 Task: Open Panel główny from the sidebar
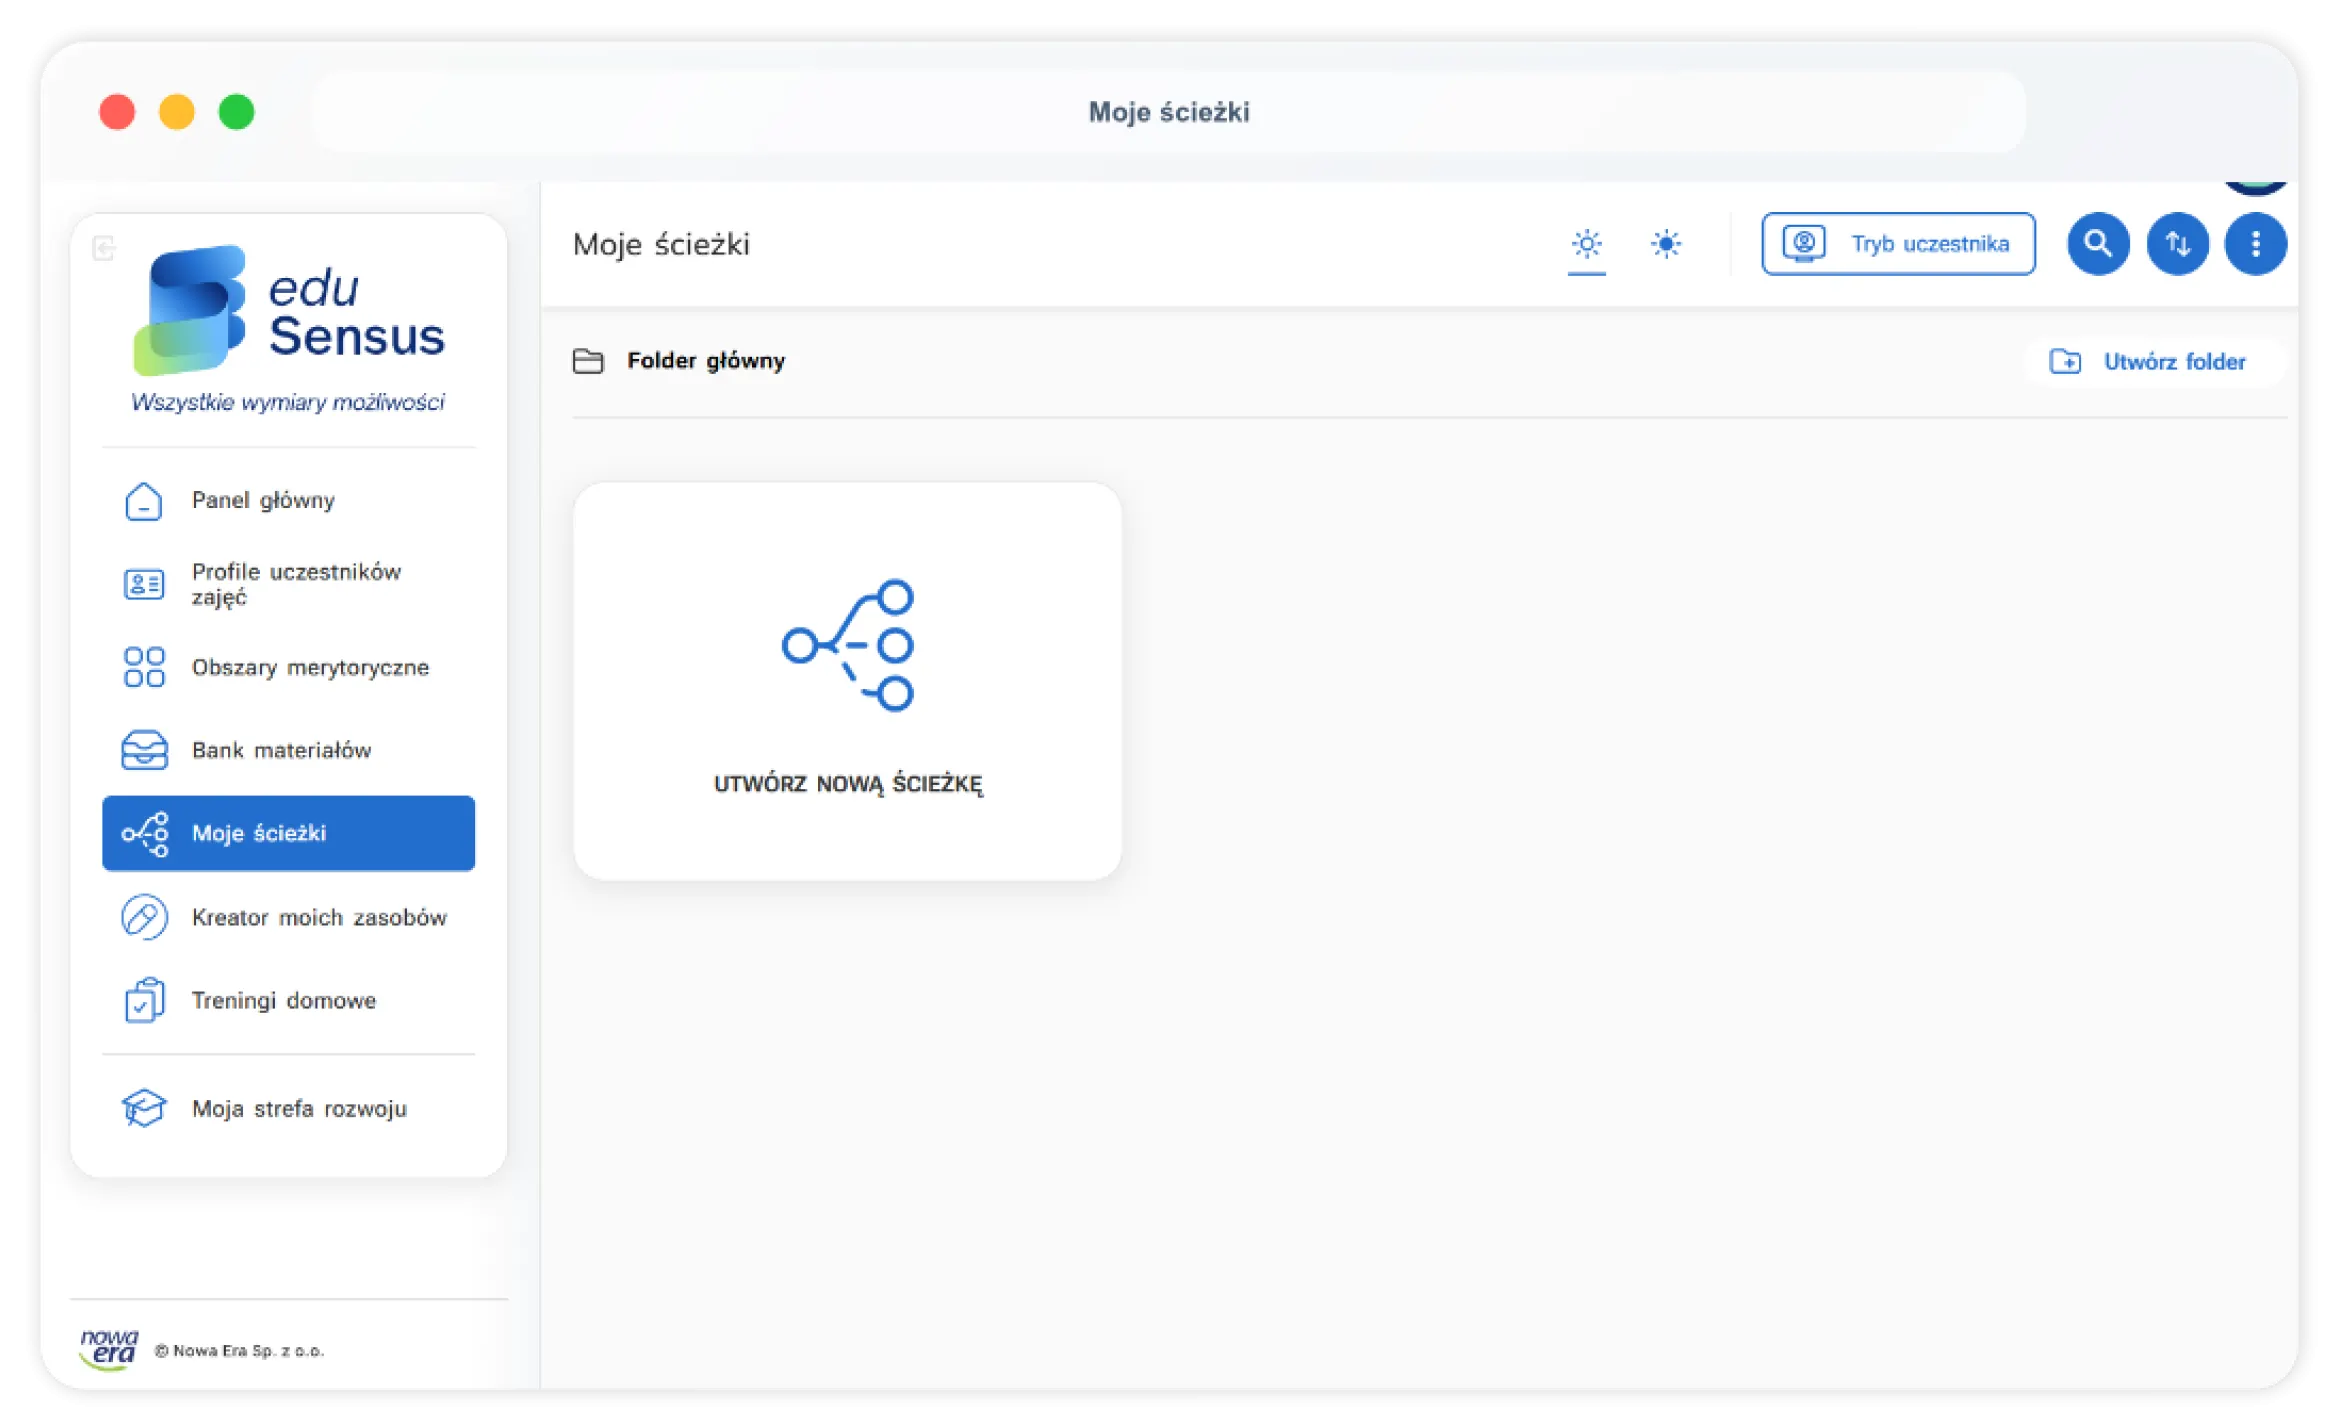click(288, 500)
